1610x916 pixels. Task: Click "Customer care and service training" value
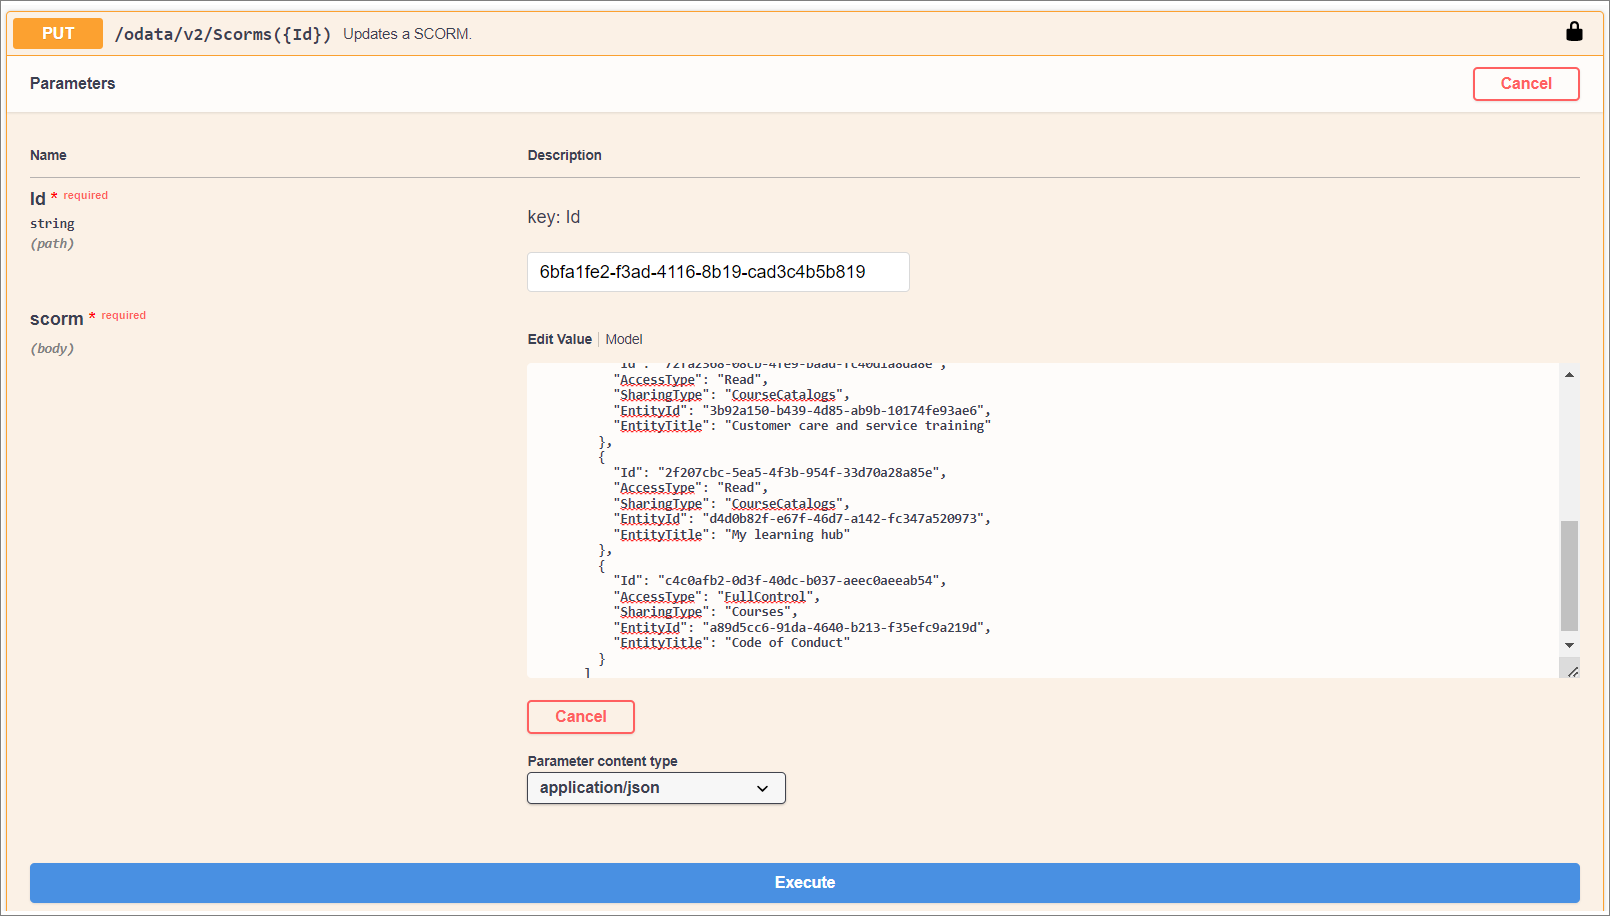857,426
